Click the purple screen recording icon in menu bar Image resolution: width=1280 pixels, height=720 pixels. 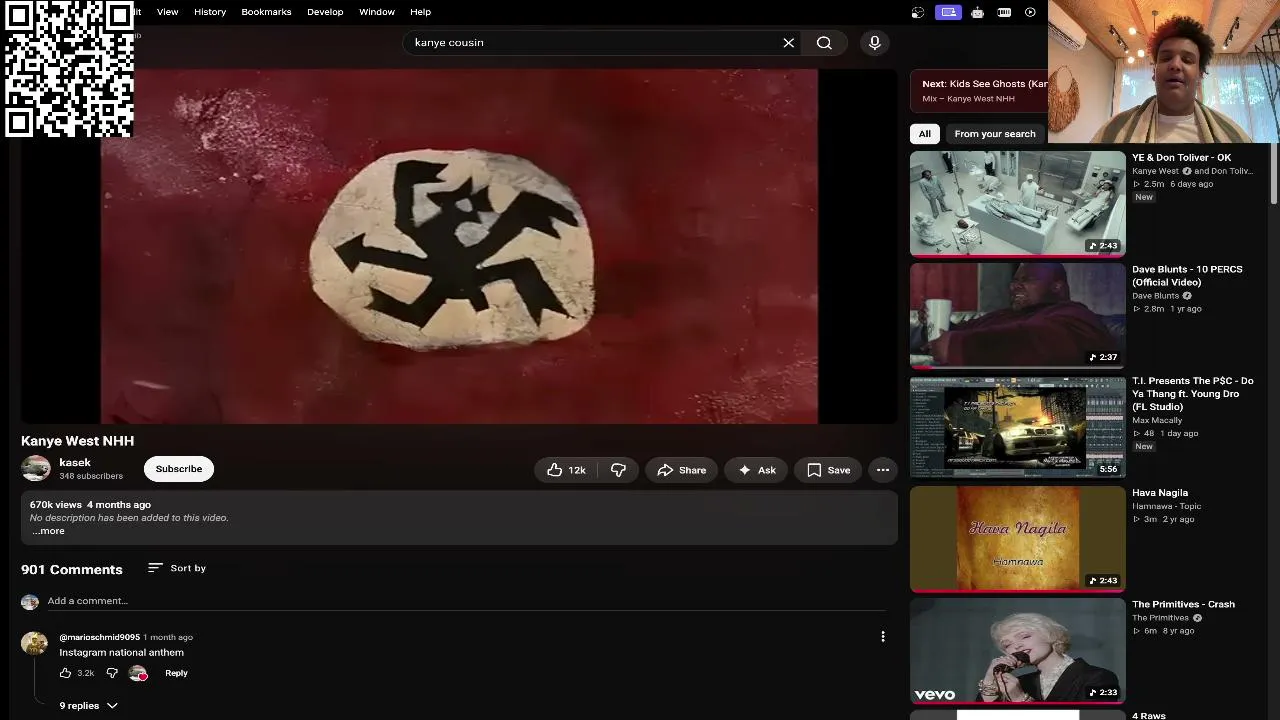click(x=948, y=12)
